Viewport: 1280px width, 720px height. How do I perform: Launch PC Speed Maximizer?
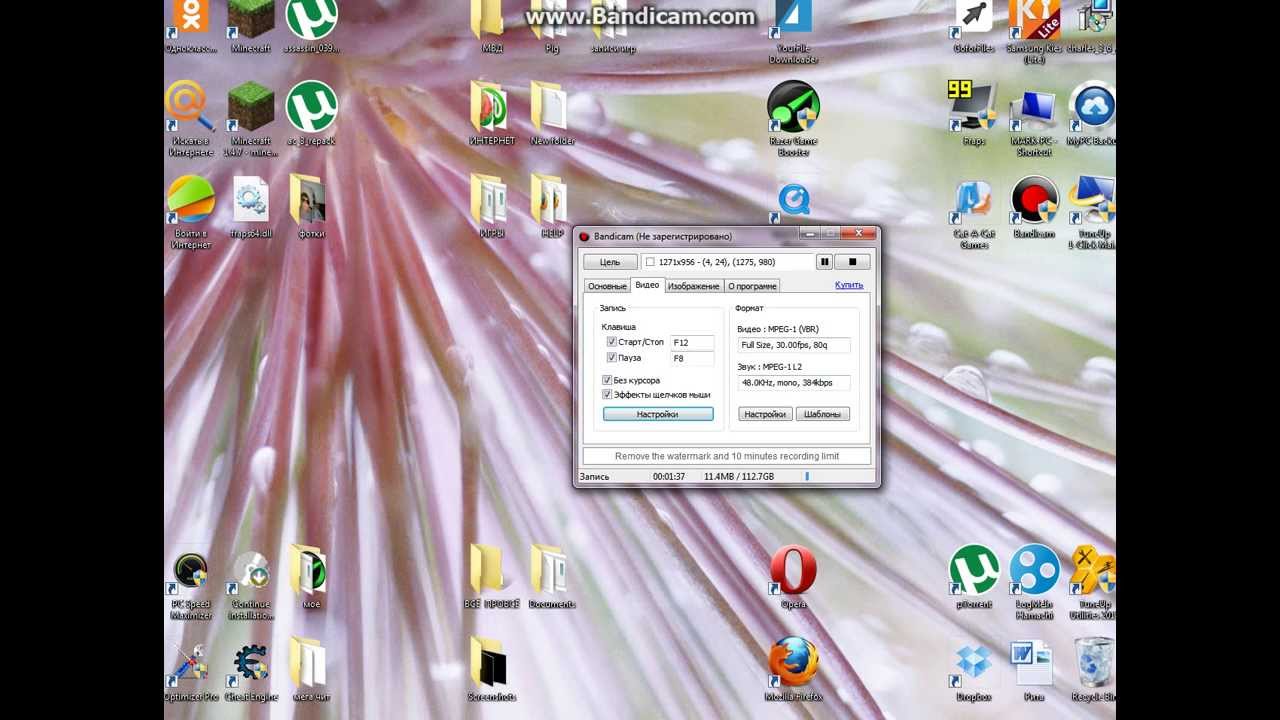[190, 585]
